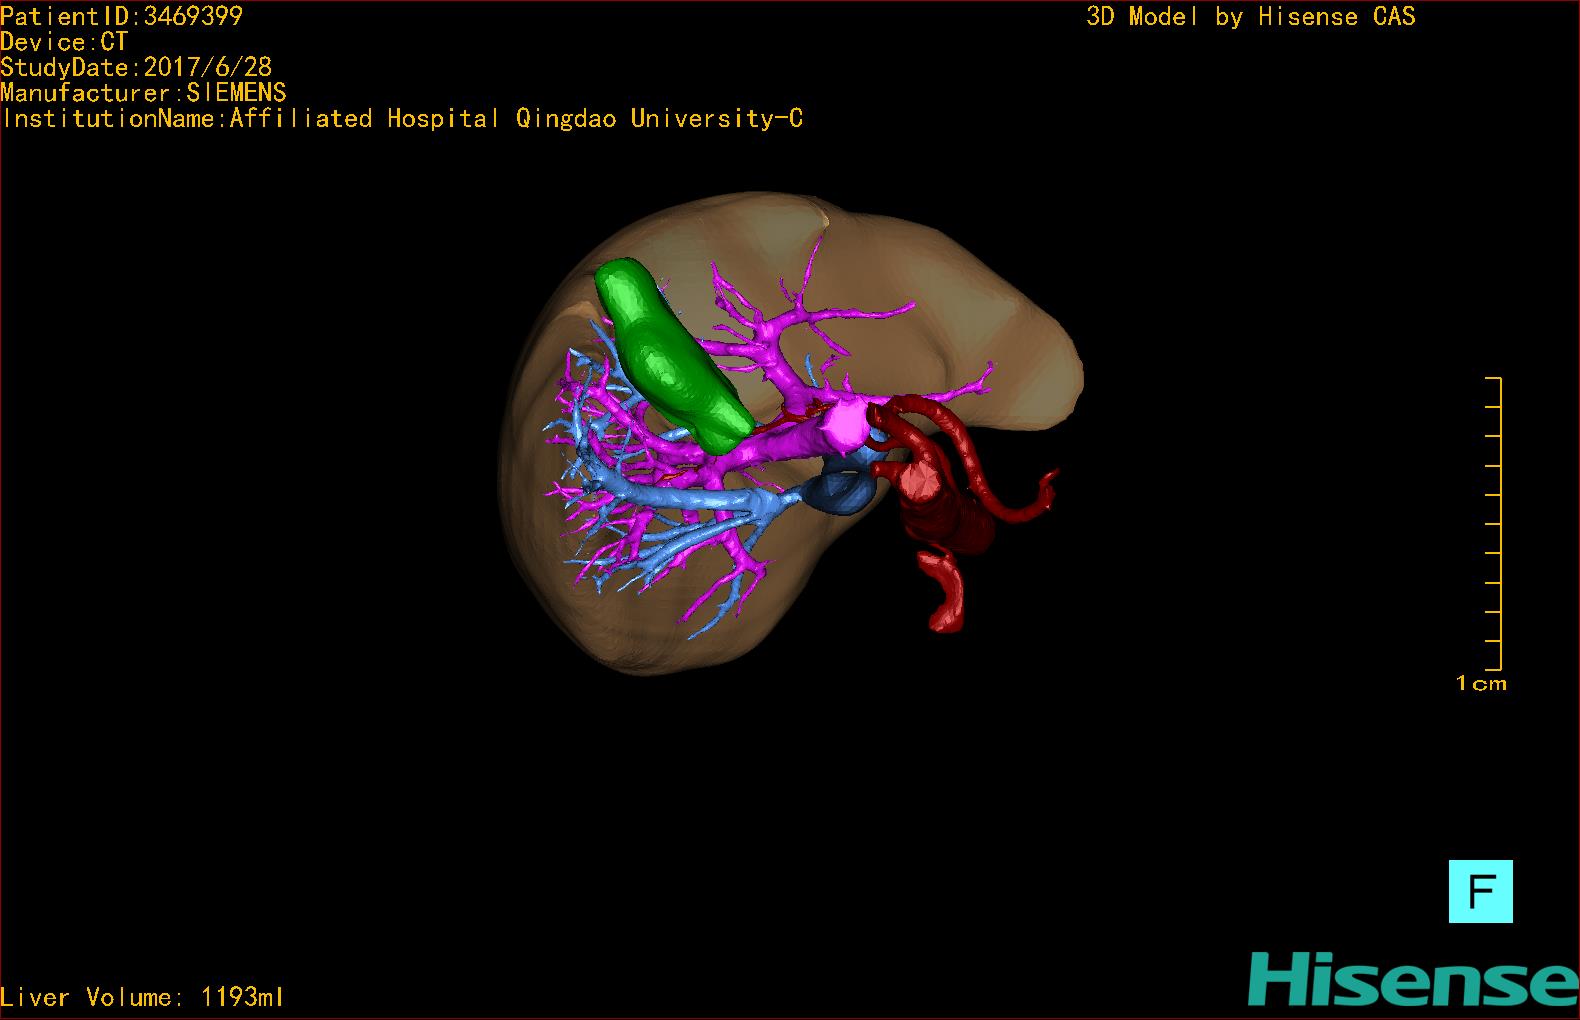
Task: Click the Hisense logo
Action: click(x=1414, y=979)
